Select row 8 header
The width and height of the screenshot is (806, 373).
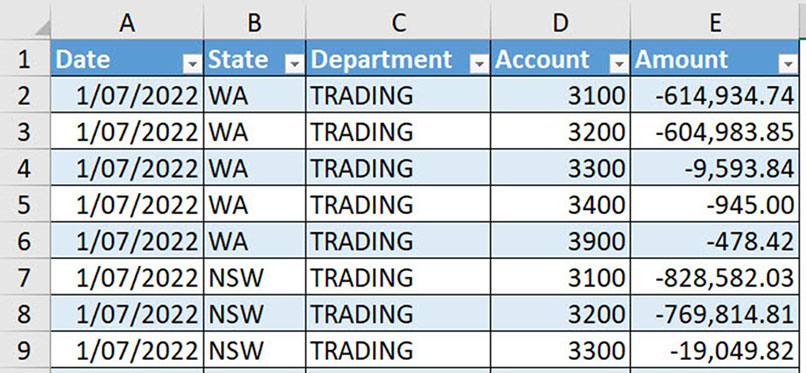click(25, 313)
